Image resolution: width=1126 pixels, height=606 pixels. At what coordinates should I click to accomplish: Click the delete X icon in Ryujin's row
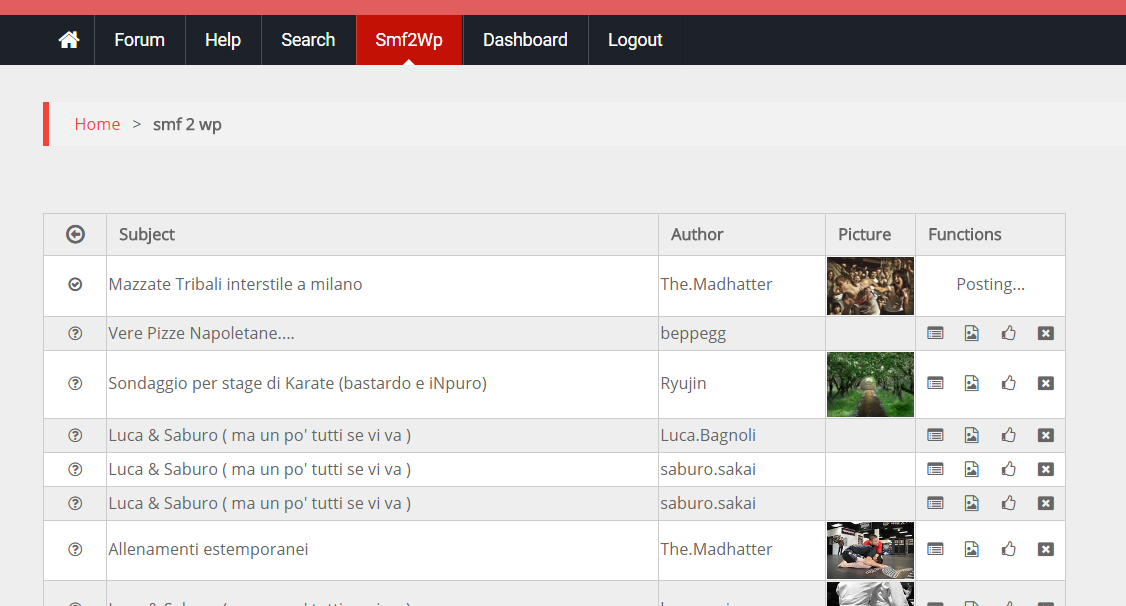click(x=1046, y=383)
